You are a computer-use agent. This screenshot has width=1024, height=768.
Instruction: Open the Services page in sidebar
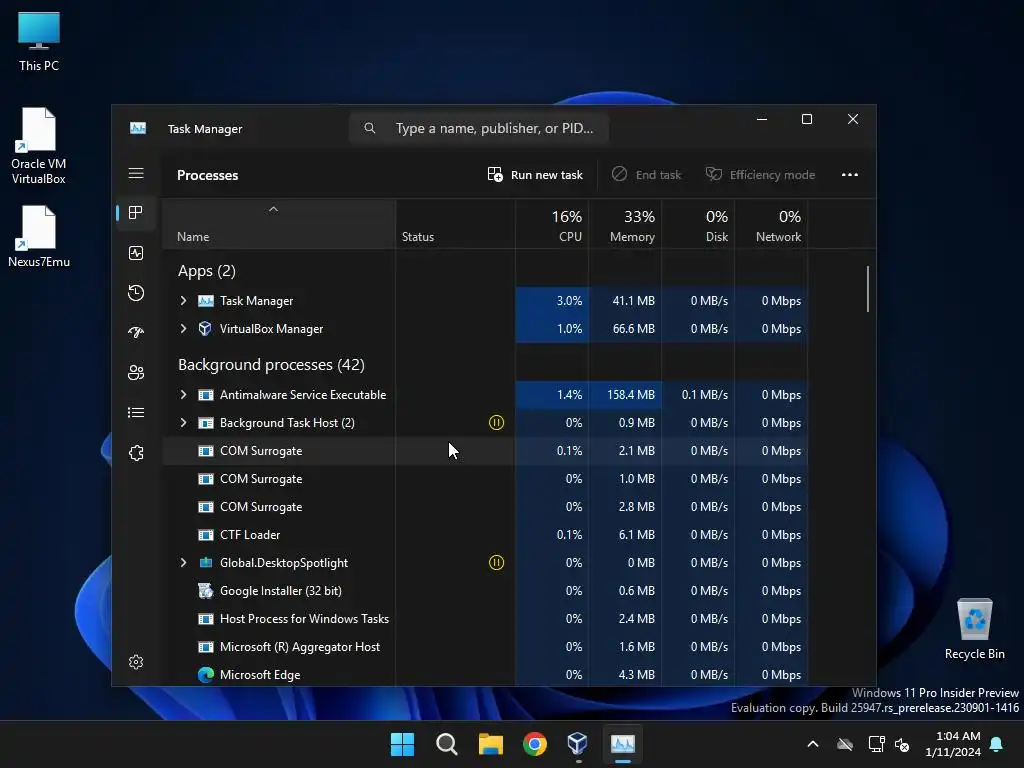[x=136, y=453]
